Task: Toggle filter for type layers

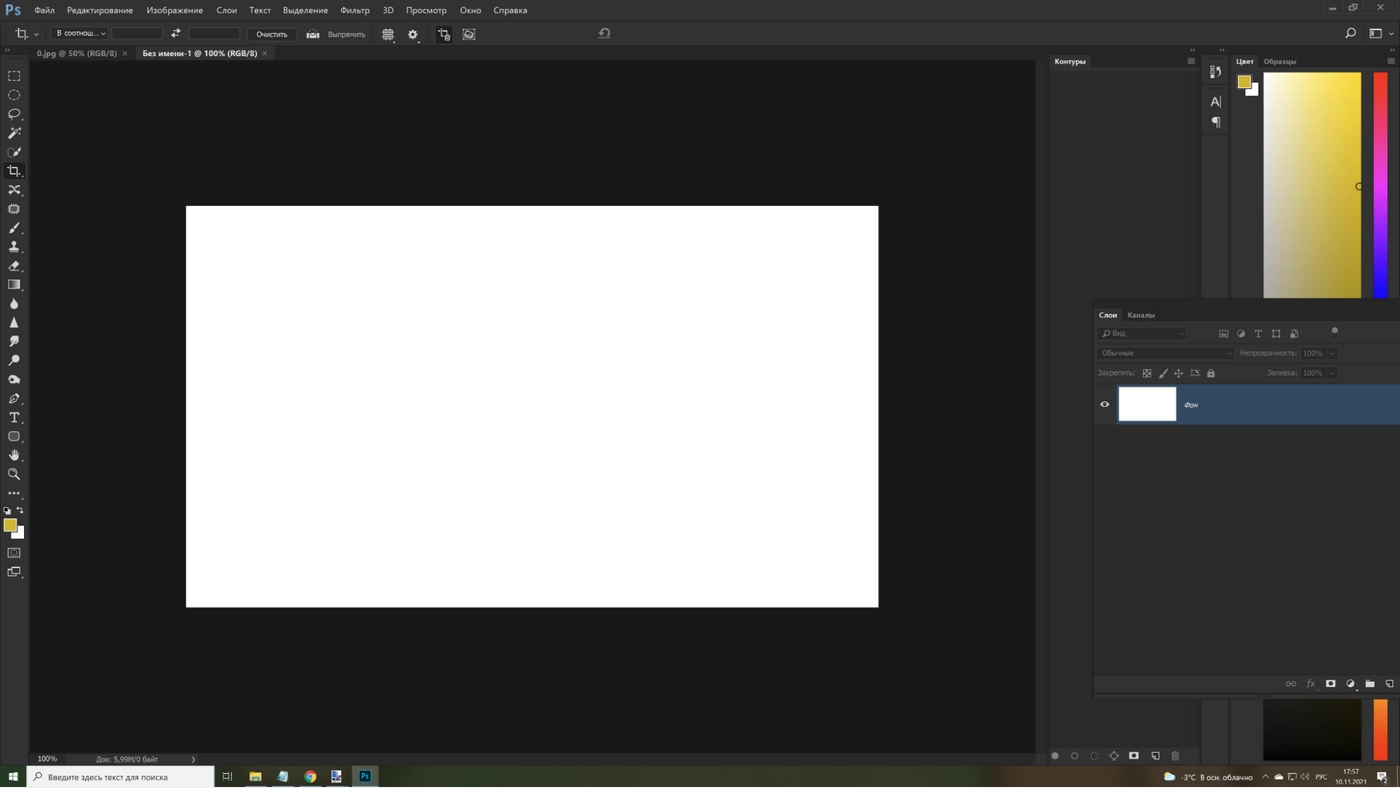Action: (x=1259, y=334)
